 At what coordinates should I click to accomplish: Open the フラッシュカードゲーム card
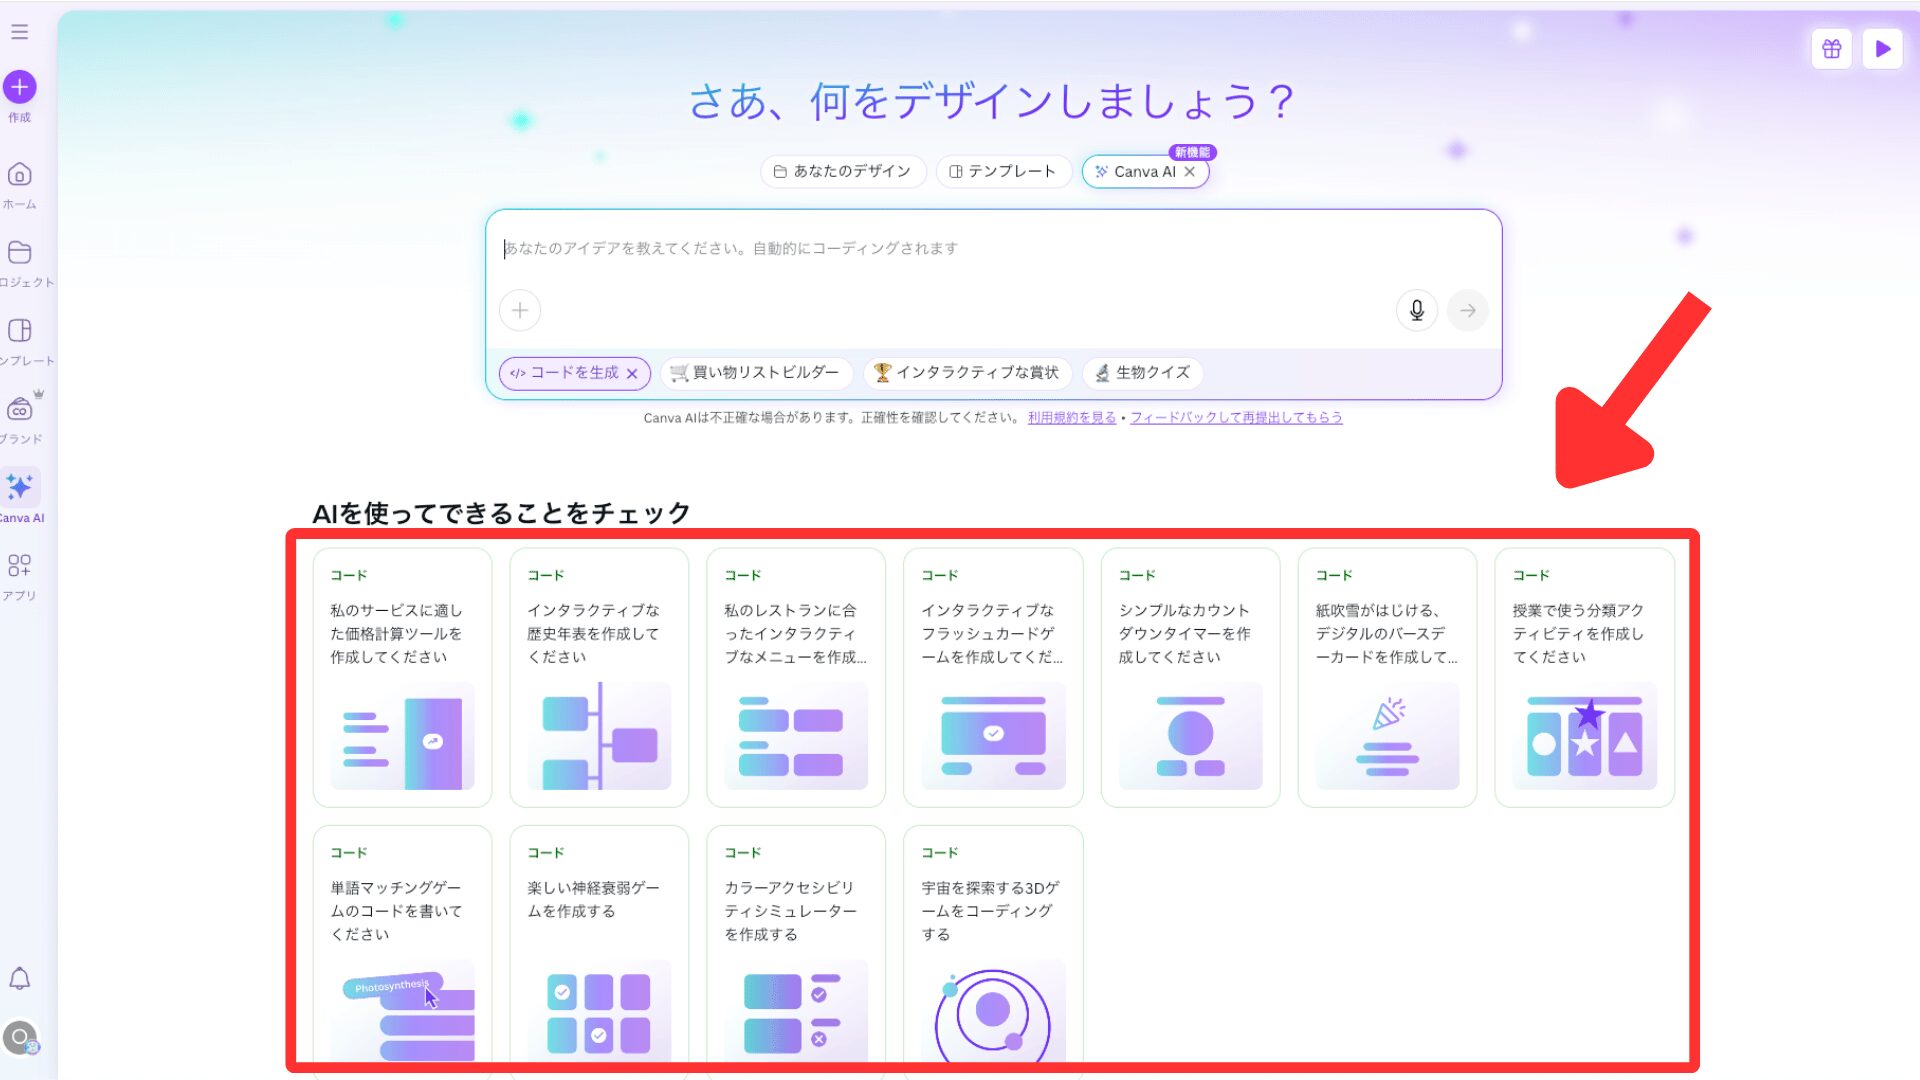993,677
